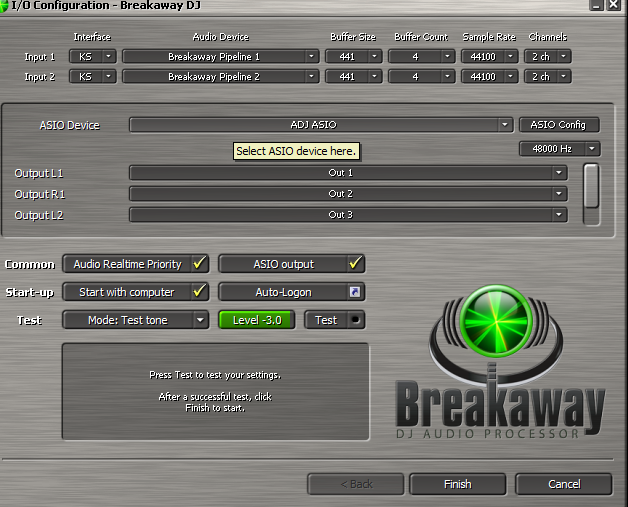This screenshot has width=628, height=507.
Task: Open Input 1 Channels dropdown
Action: click(x=547, y=56)
